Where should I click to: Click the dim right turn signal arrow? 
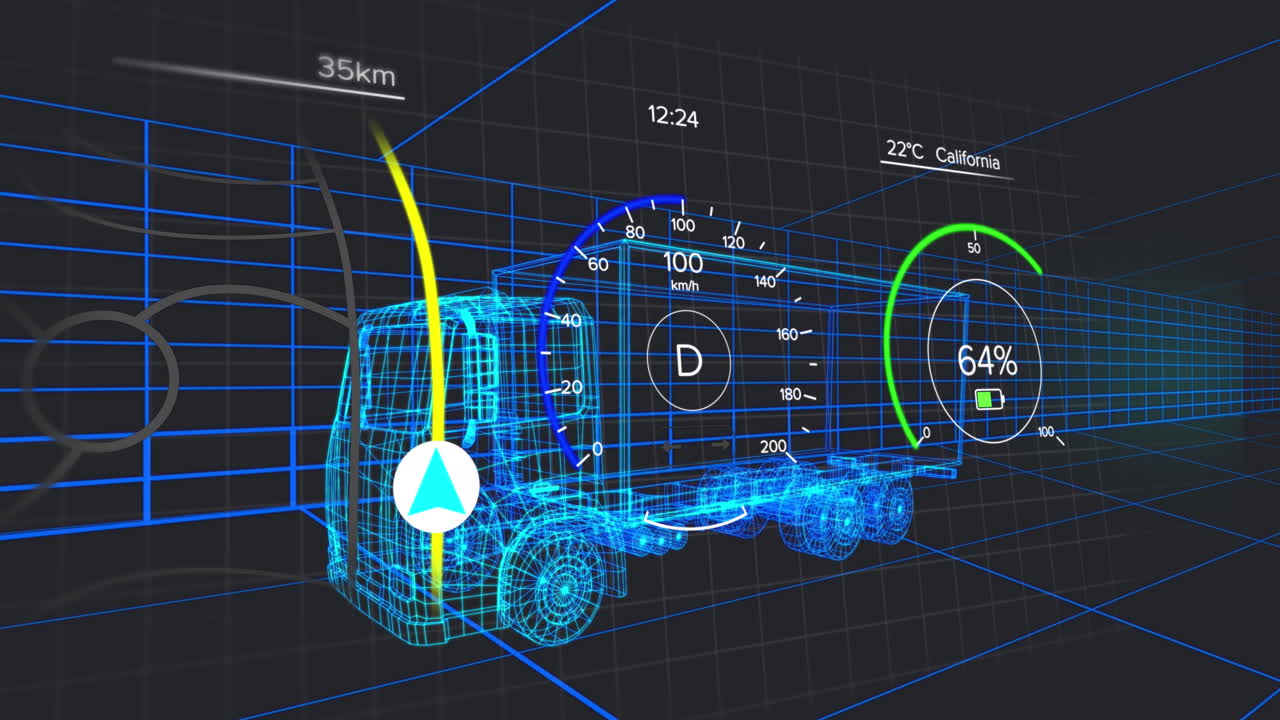[720, 444]
